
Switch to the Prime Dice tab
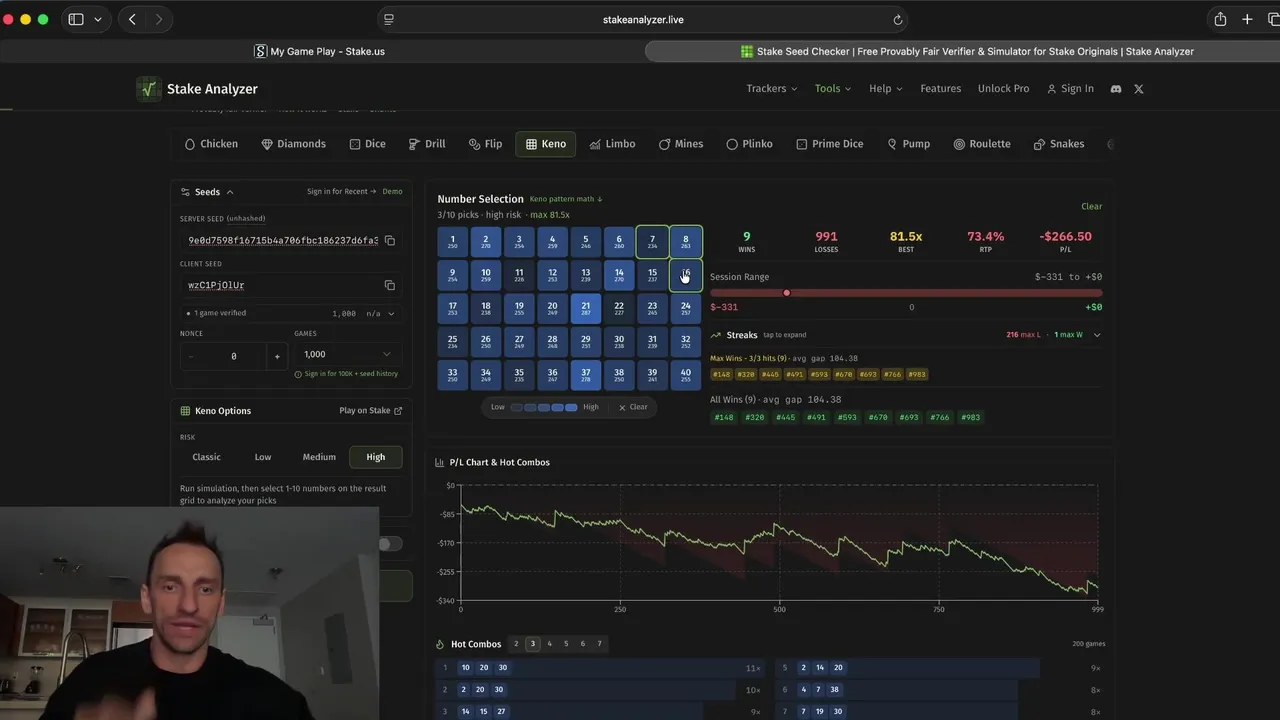[830, 144]
